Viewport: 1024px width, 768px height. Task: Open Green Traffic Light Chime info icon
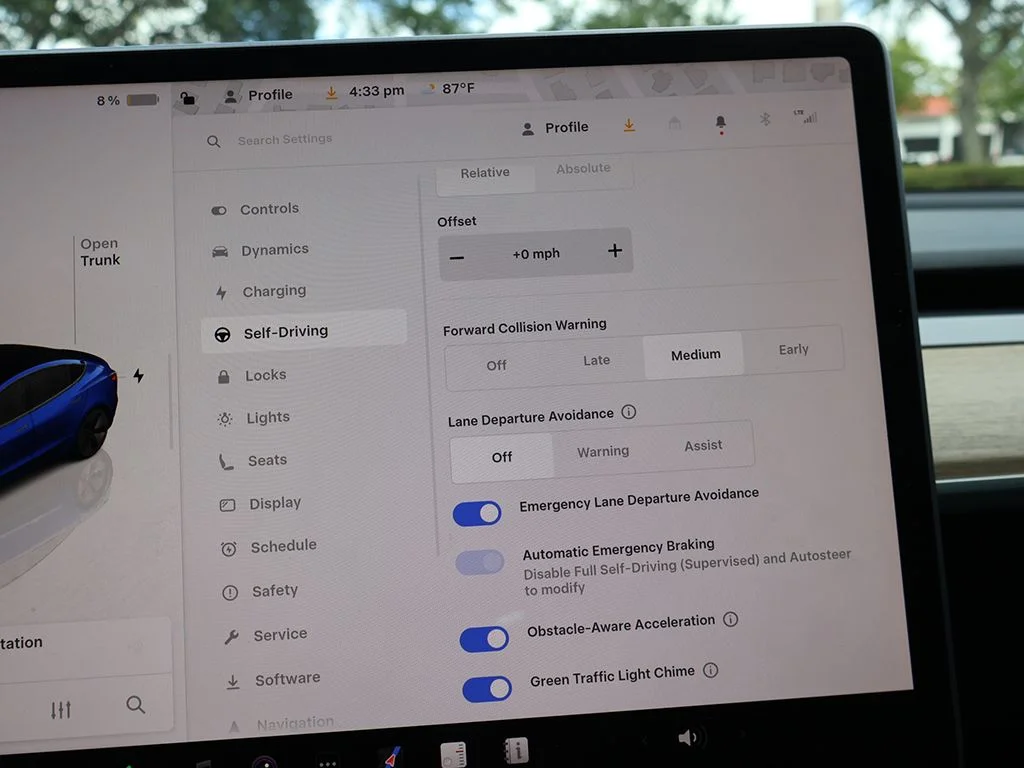click(x=711, y=670)
